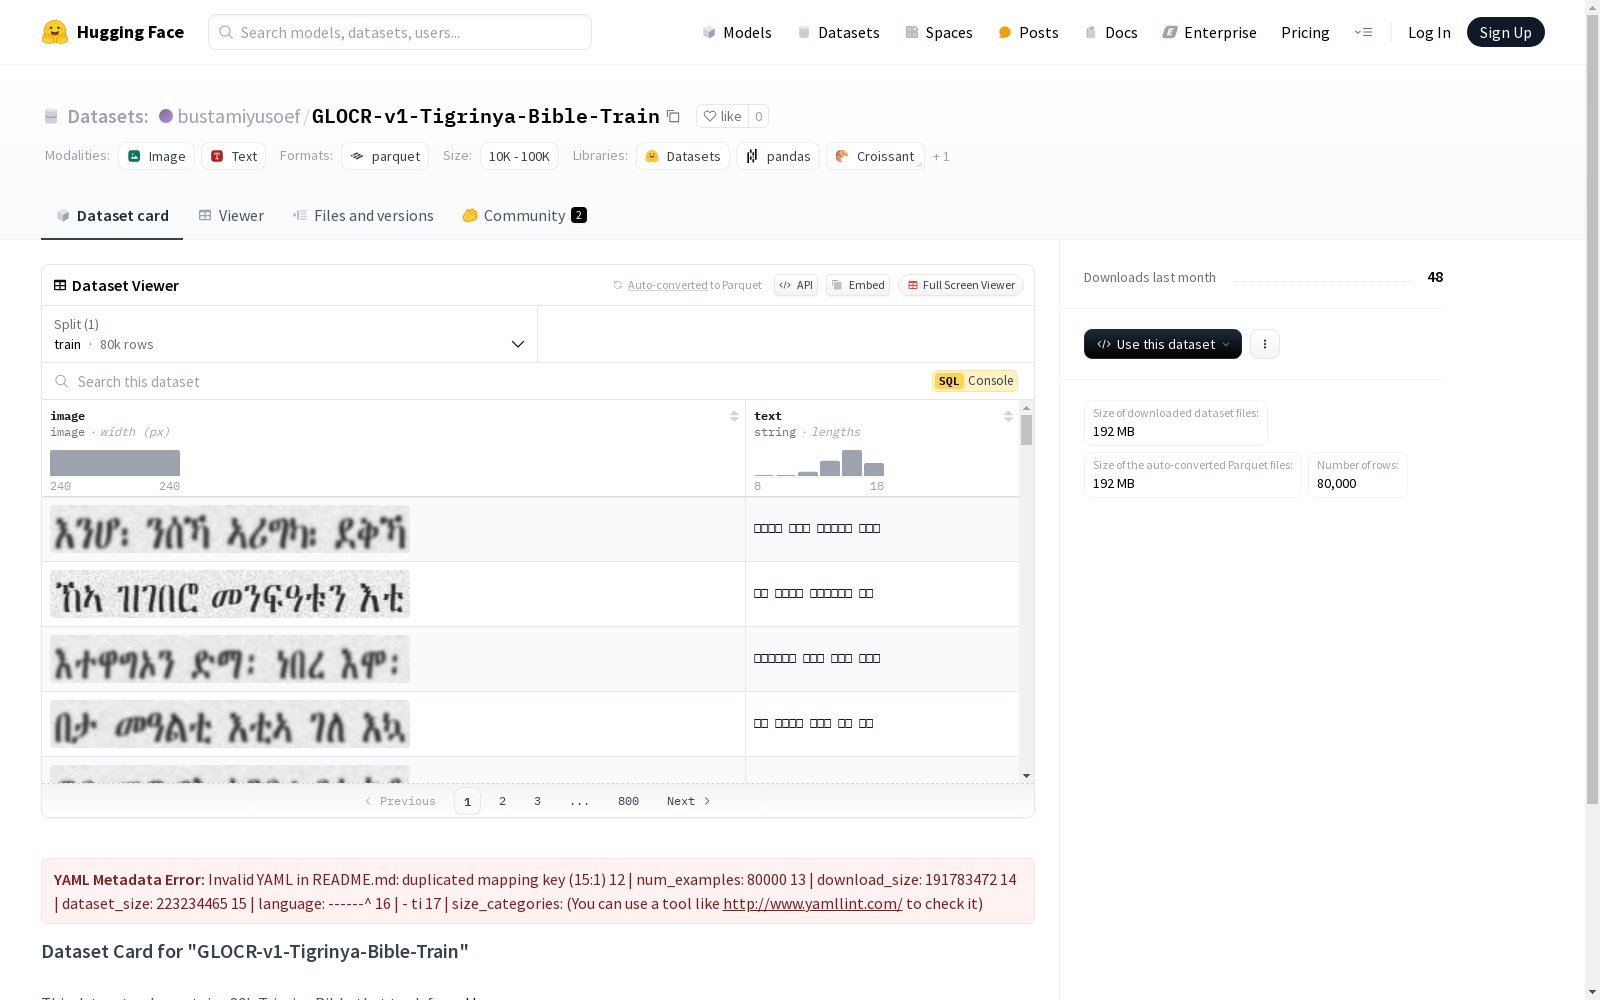Viewport: 1600px width, 1000px height.
Task: Open the yamllint.com link
Action: (x=812, y=903)
